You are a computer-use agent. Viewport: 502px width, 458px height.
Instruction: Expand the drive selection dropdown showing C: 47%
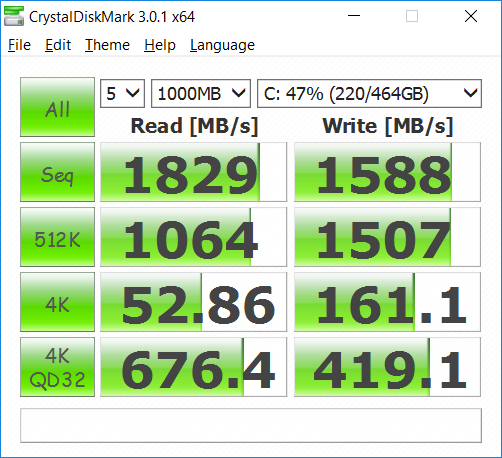pos(369,93)
